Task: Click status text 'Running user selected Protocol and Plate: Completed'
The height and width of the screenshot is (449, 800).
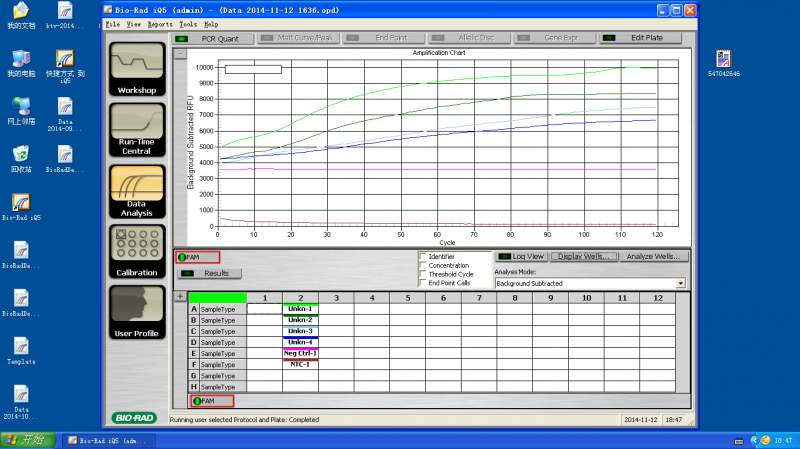Action: (x=244, y=419)
